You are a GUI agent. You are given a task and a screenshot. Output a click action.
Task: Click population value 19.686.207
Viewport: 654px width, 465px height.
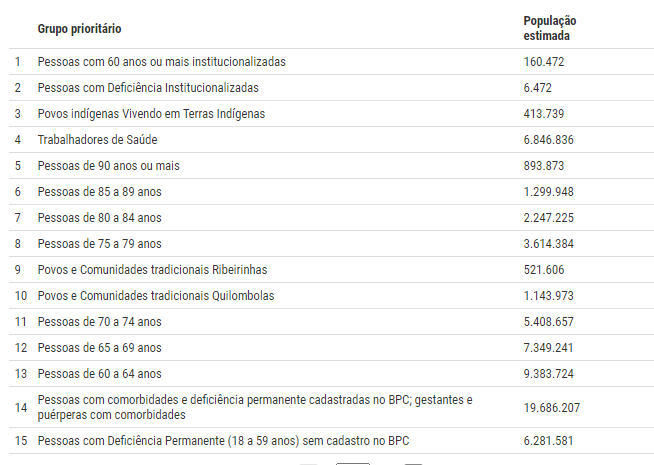(551, 407)
